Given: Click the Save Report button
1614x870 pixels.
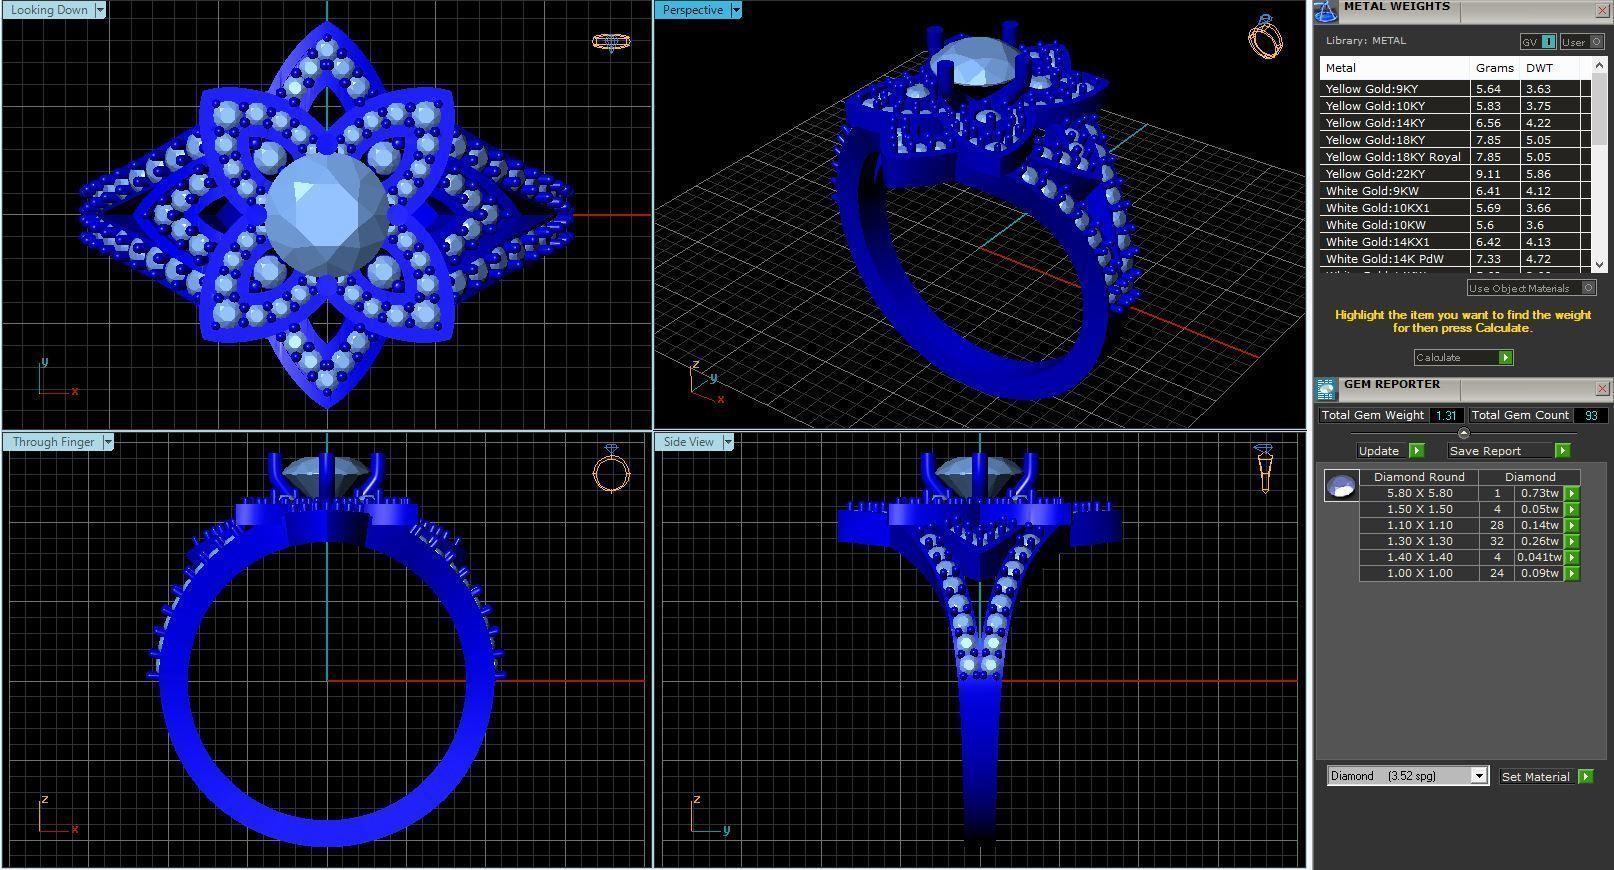Looking at the screenshot, I should pos(1508,451).
